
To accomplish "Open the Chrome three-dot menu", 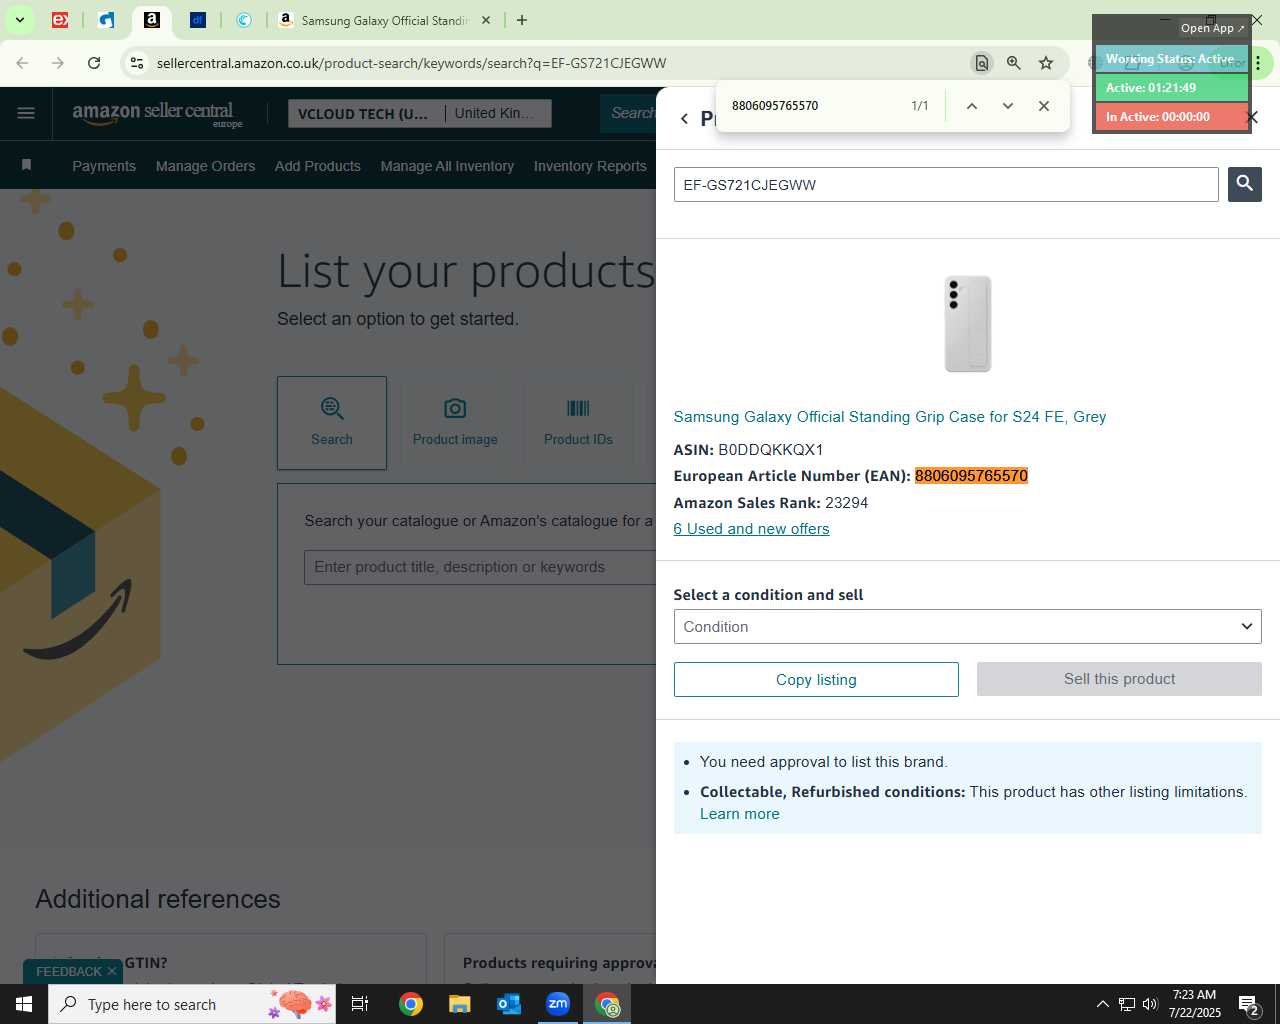I will (x=1258, y=63).
